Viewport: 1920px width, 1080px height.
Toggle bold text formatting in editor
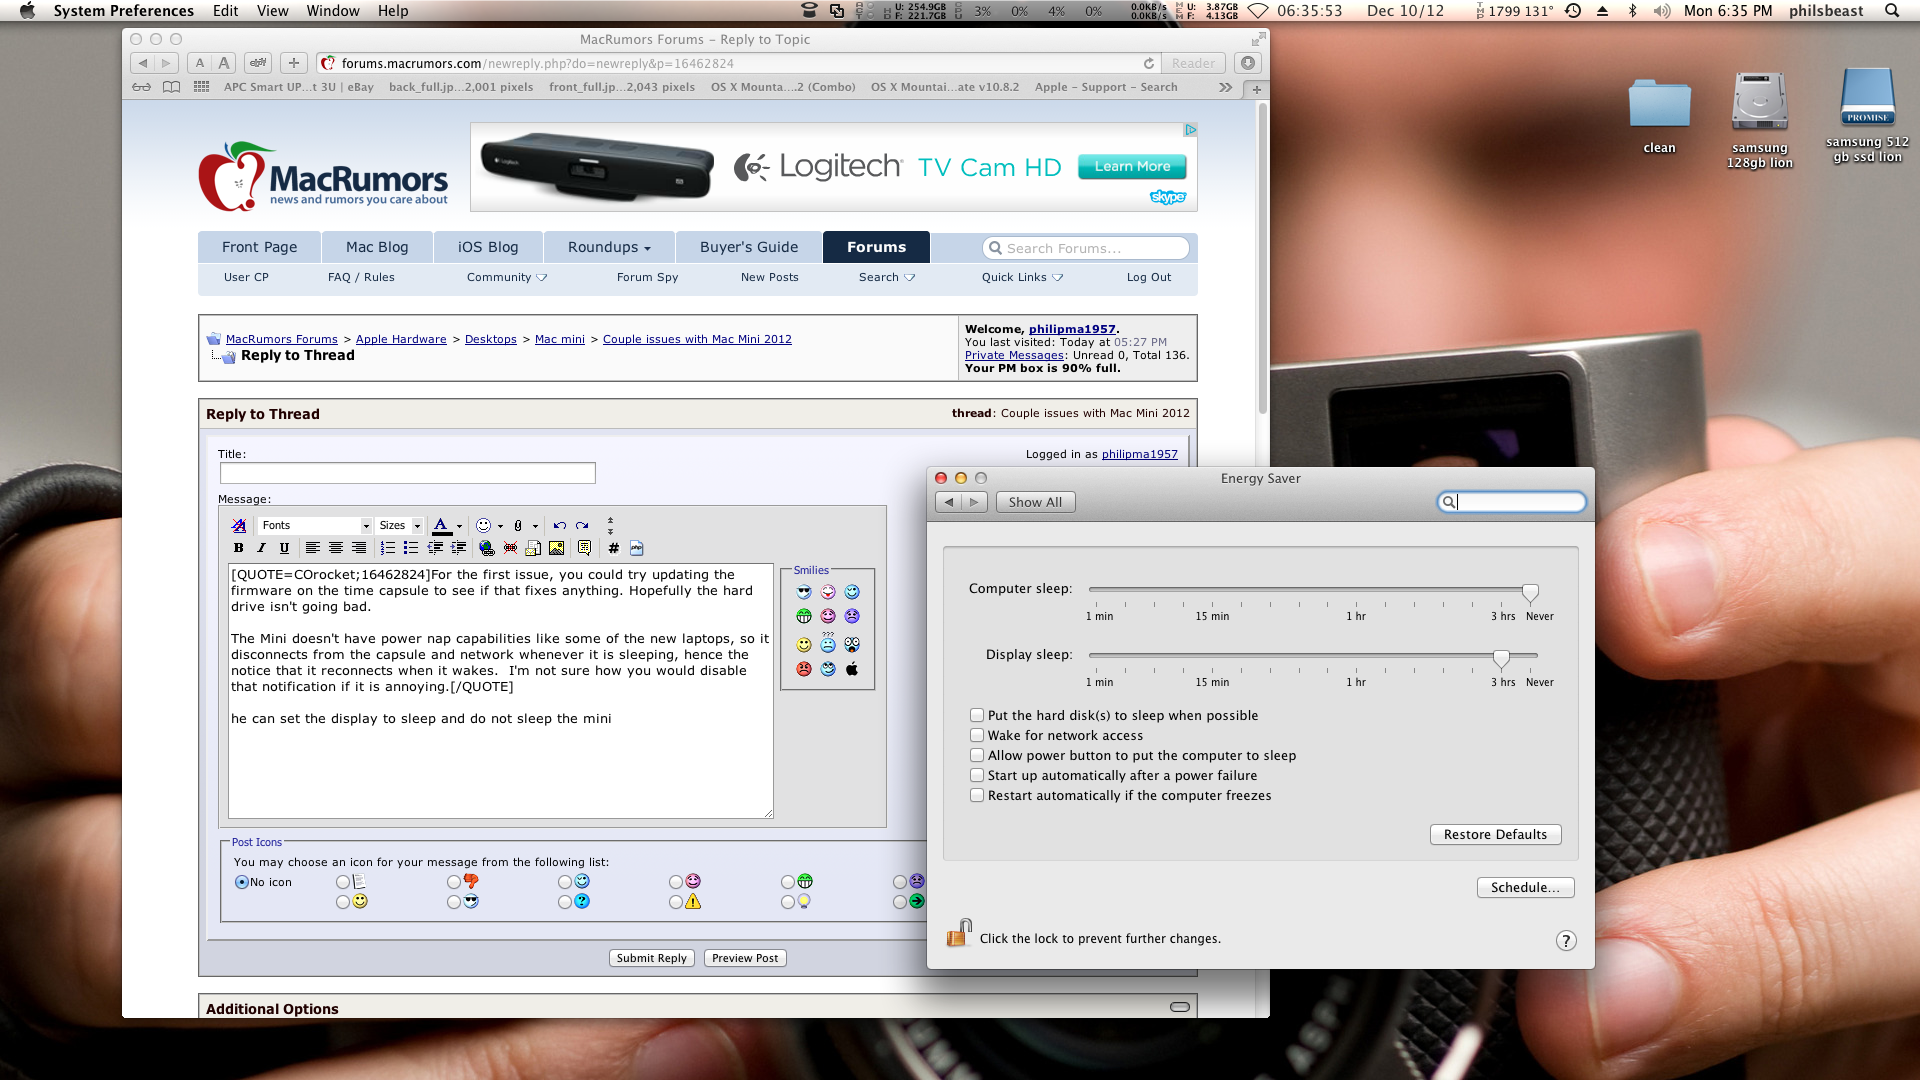pos(238,548)
